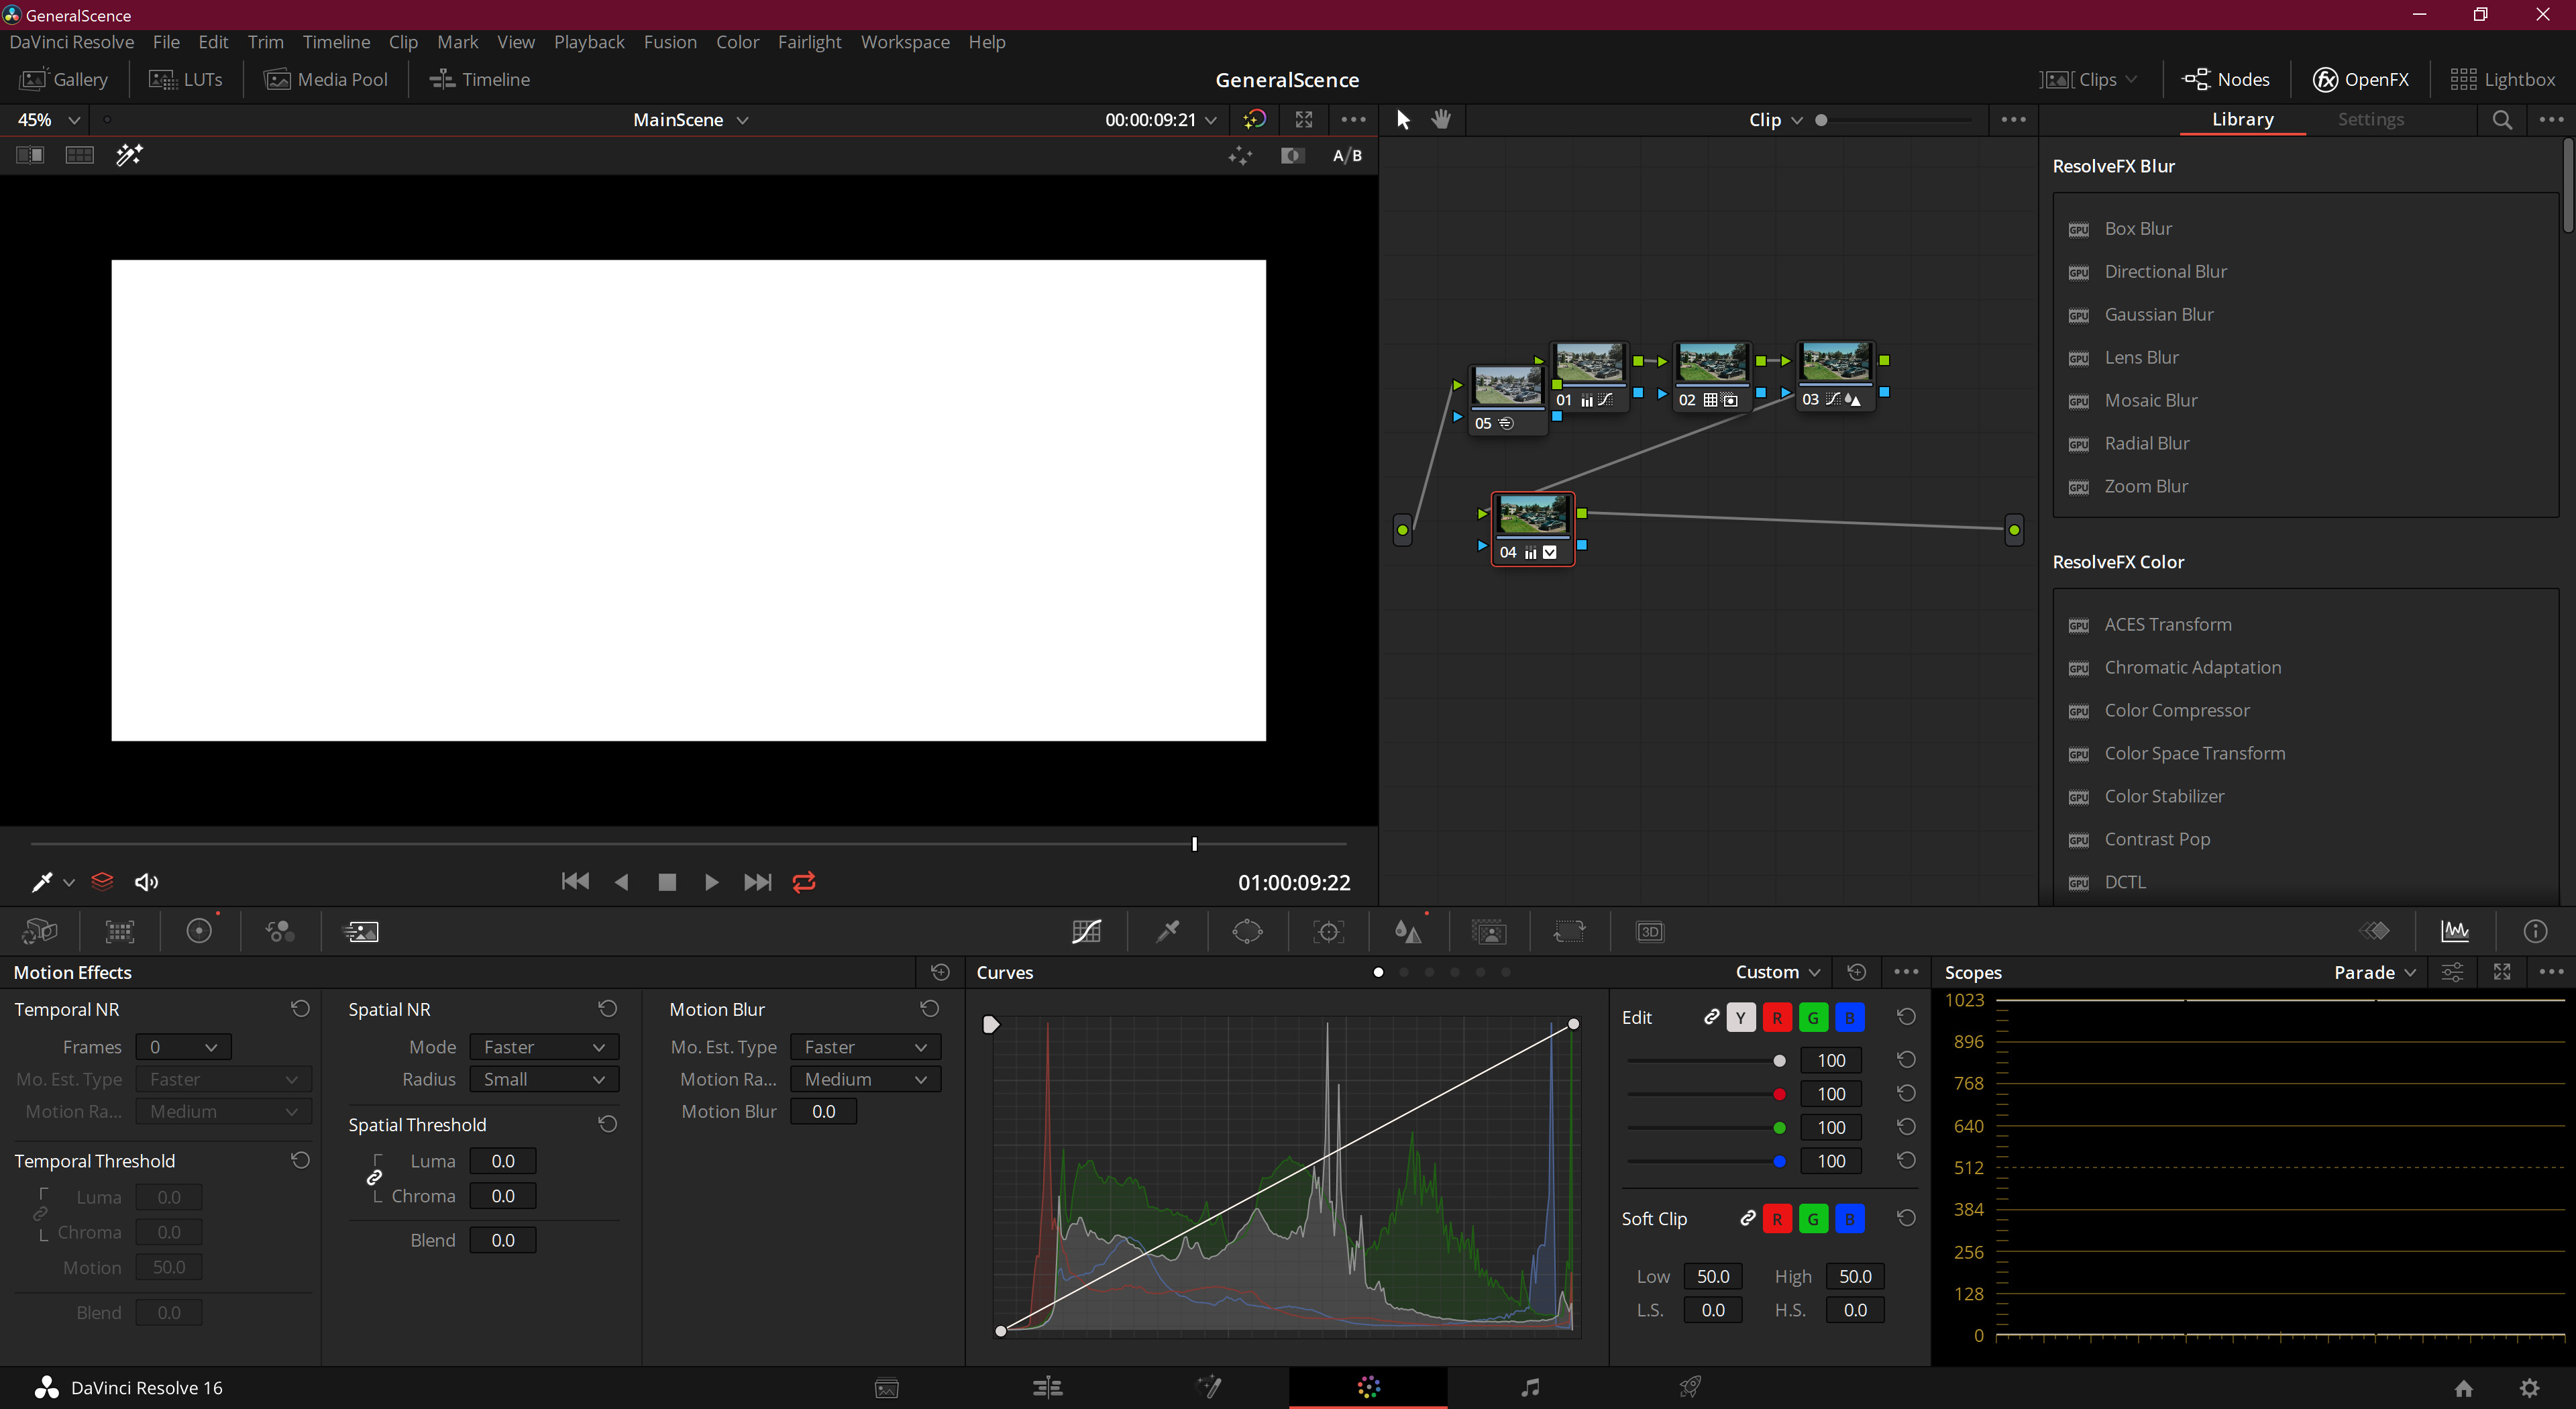Go to the Project Manager home
2576x1409 pixels.
click(2463, 1387)
